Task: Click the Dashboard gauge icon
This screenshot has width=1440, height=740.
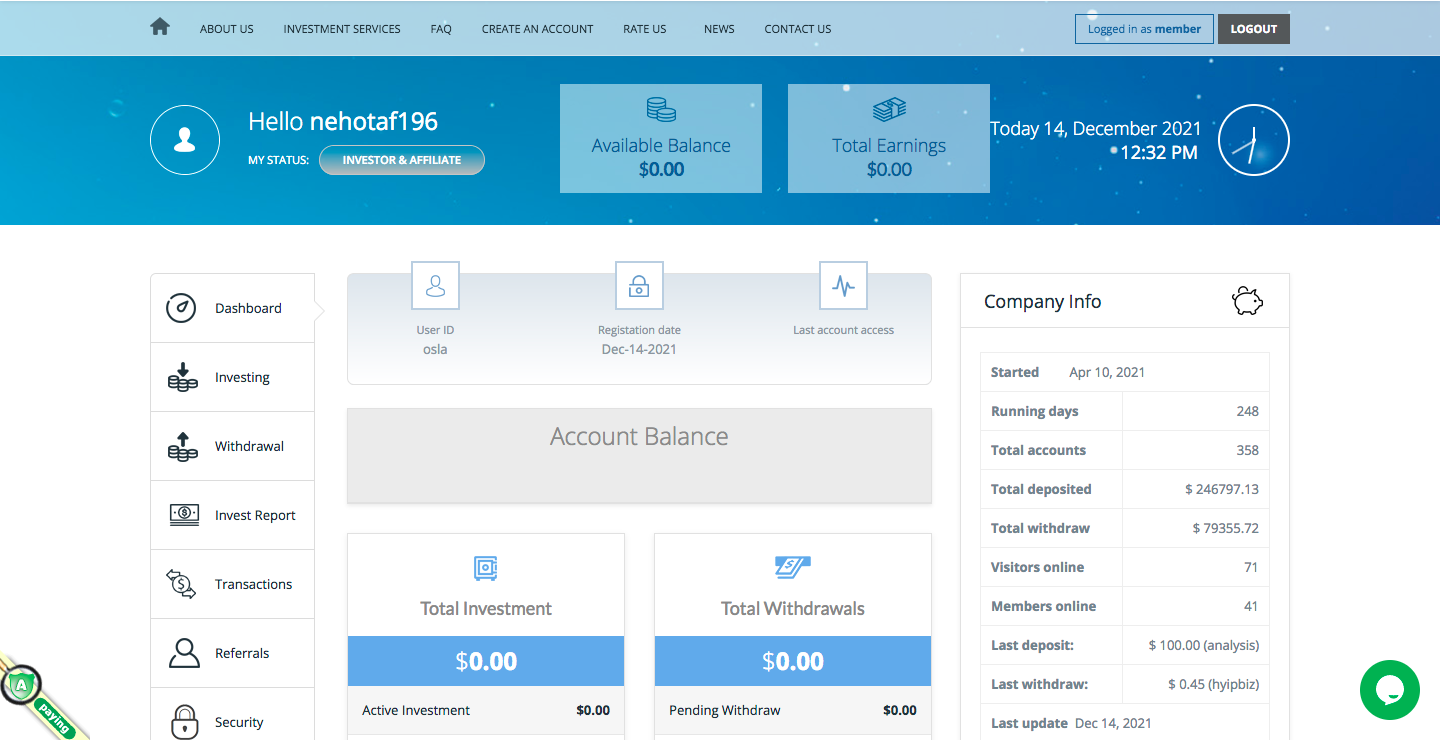Action: click(x=181, y=308)
